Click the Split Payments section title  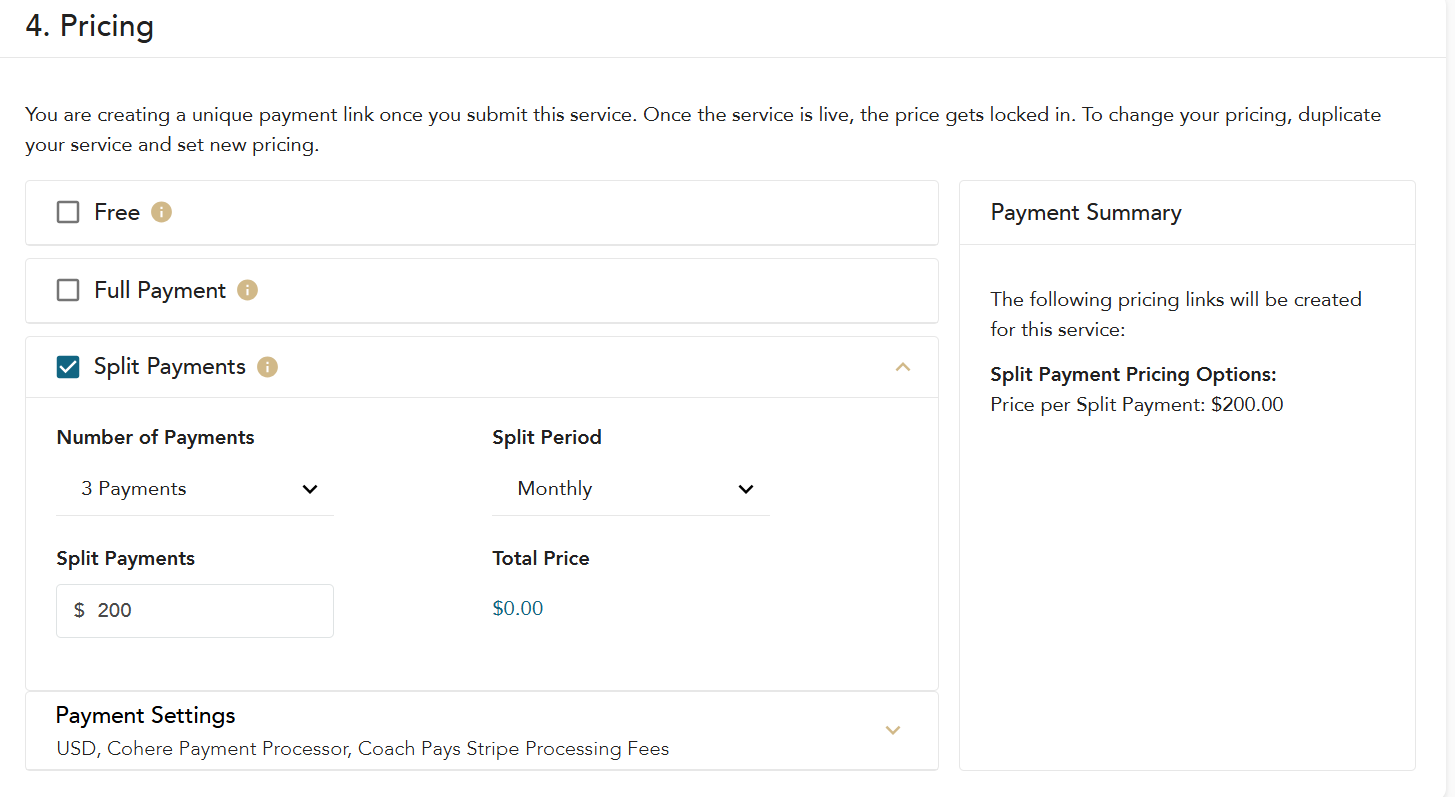click(x=170, y=367)
